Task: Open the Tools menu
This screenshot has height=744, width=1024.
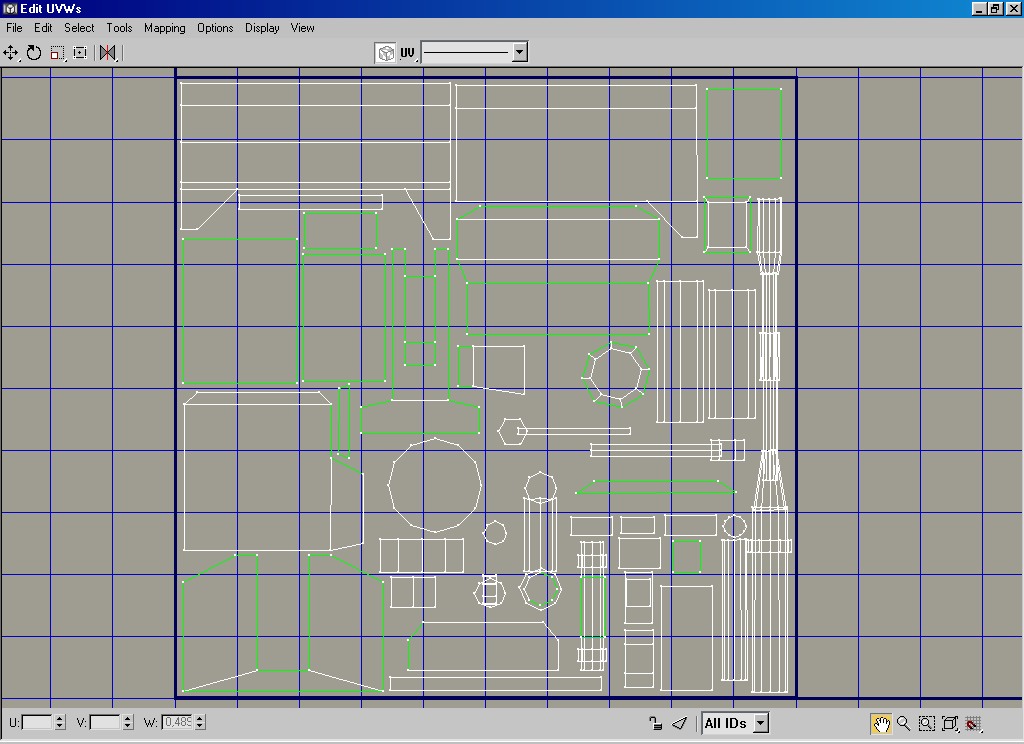Action: click(119, 28)
